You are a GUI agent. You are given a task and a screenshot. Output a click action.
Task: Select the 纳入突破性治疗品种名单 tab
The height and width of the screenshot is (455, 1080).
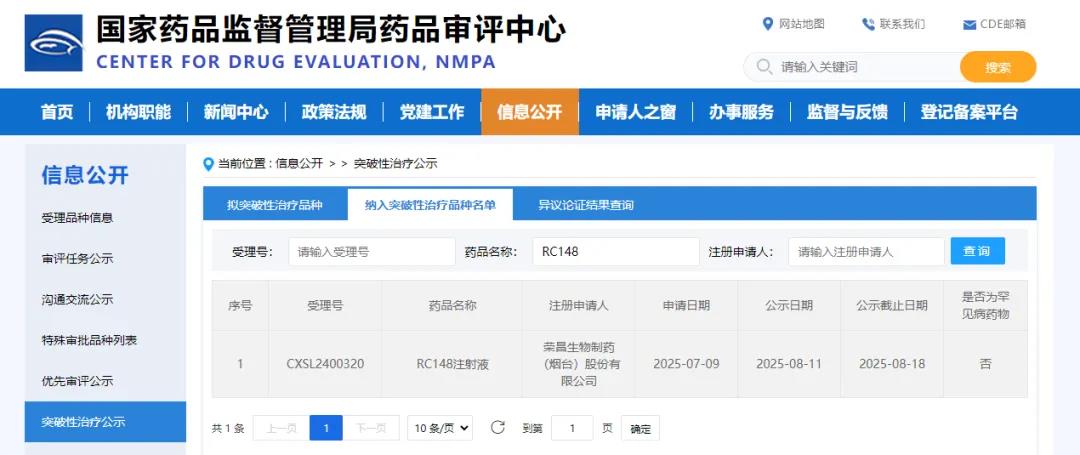tap(430, 205)
